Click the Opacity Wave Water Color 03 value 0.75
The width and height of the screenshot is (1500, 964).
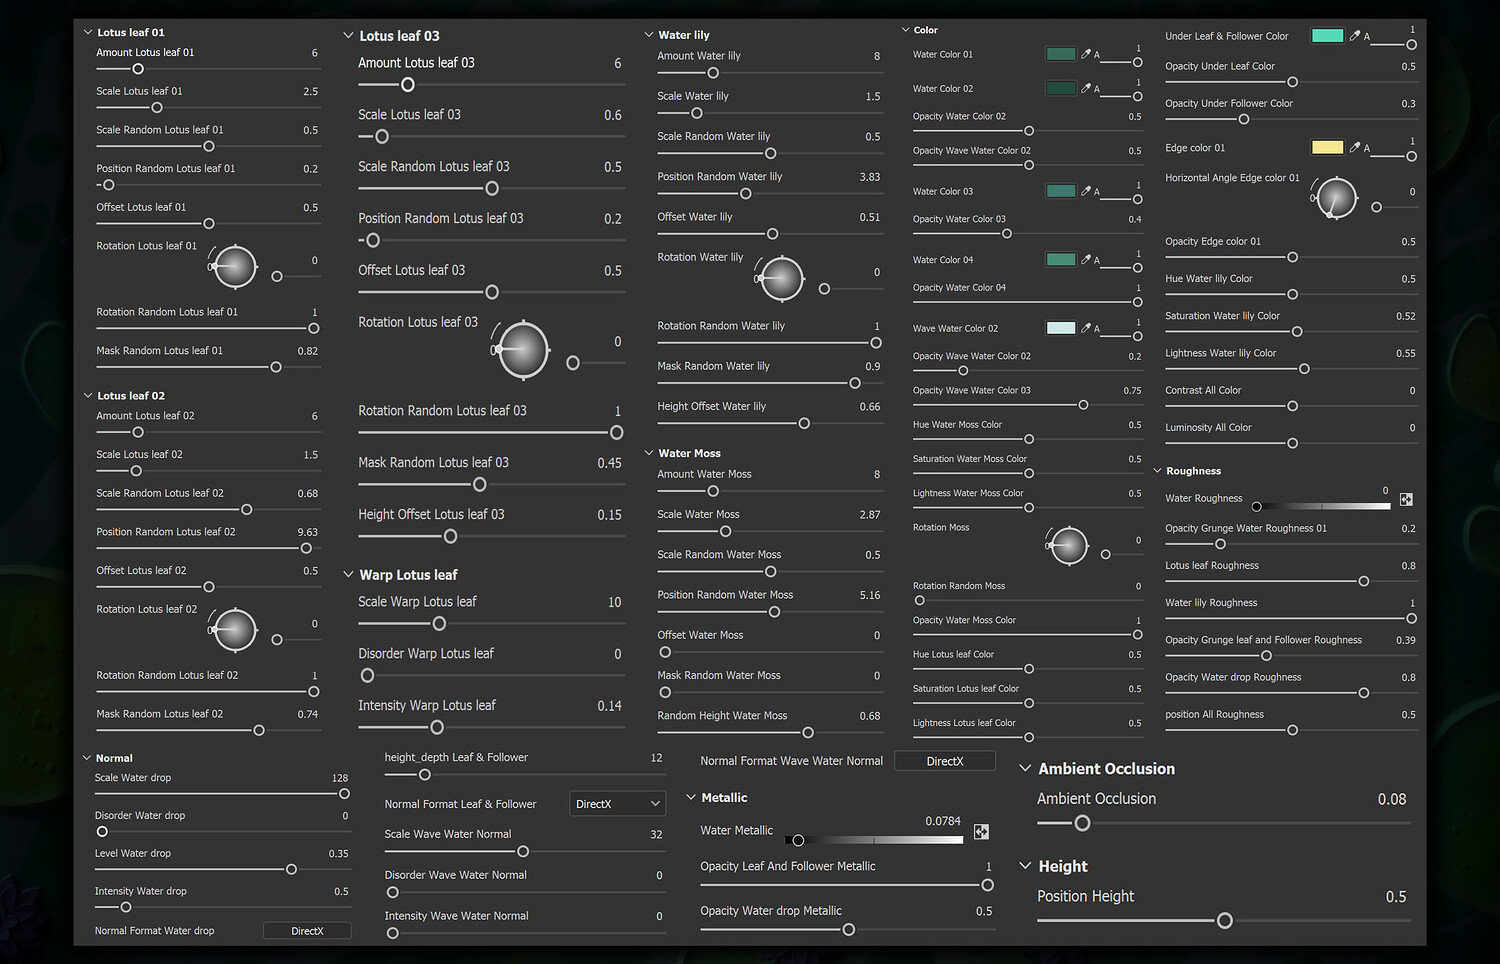[x=1132, y=391]
